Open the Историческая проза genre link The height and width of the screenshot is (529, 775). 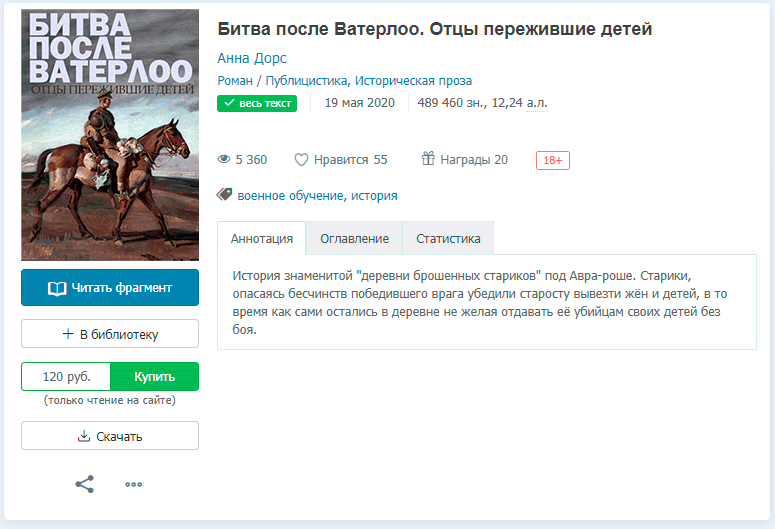[413, 81]
